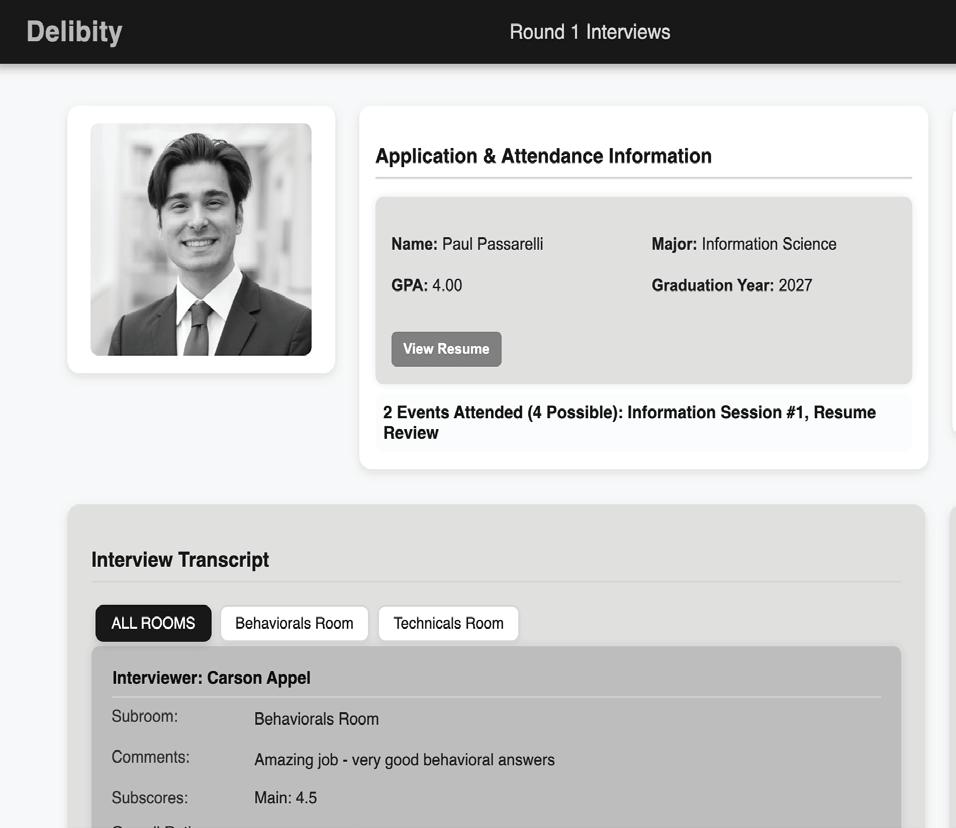Click the GPA value 4.00
The width and height of the screenshot is (956, 828).
447,285
